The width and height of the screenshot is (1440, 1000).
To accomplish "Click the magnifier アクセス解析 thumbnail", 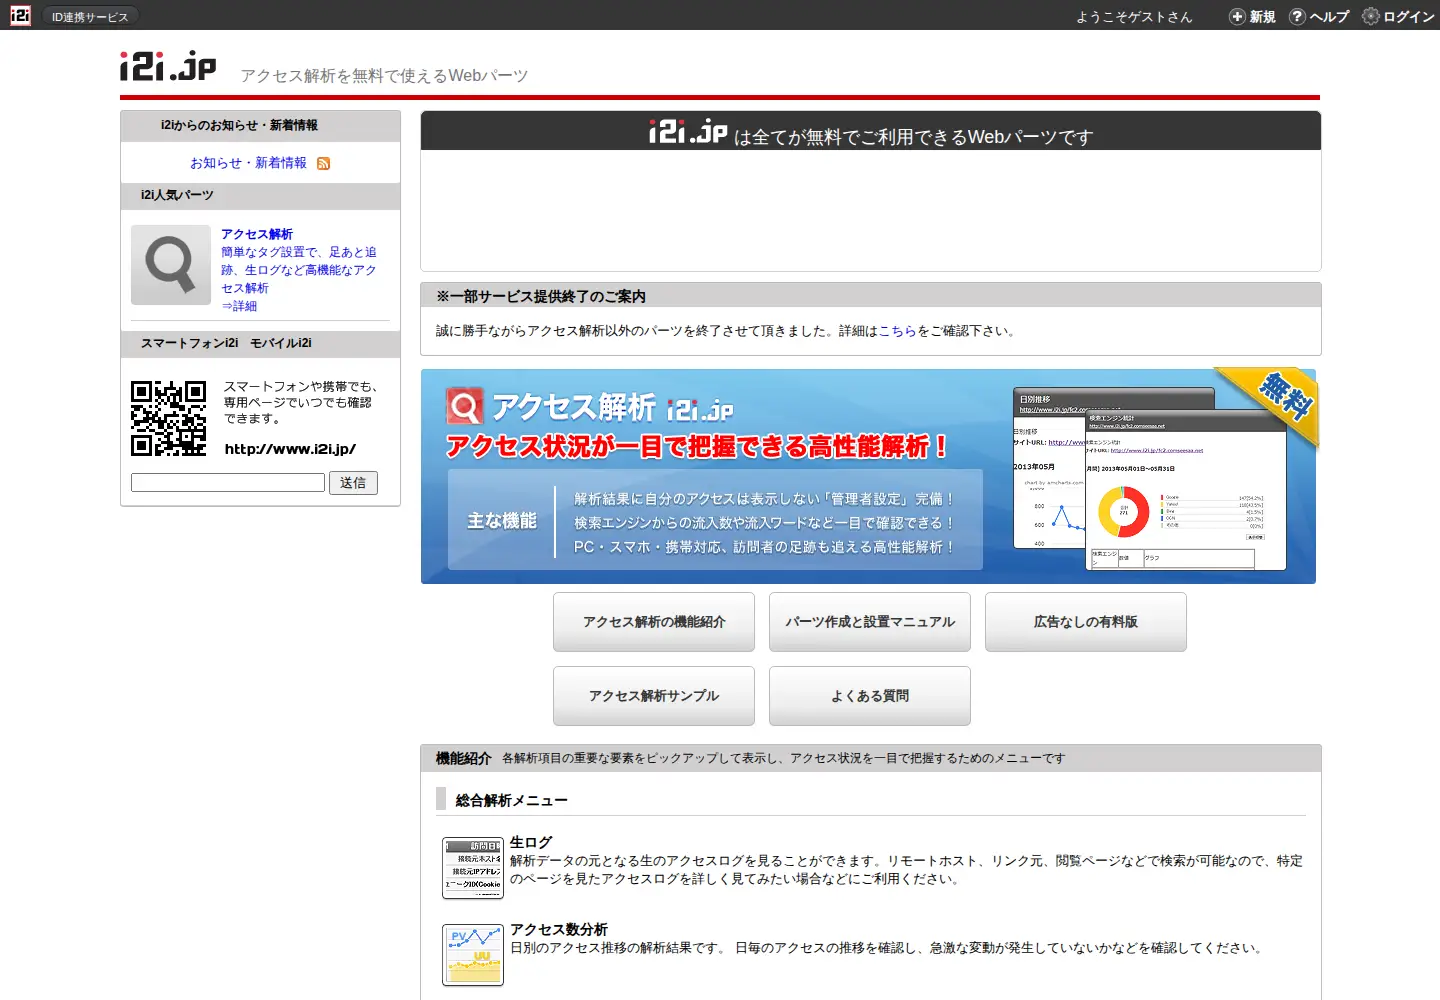I will [171, 265].
